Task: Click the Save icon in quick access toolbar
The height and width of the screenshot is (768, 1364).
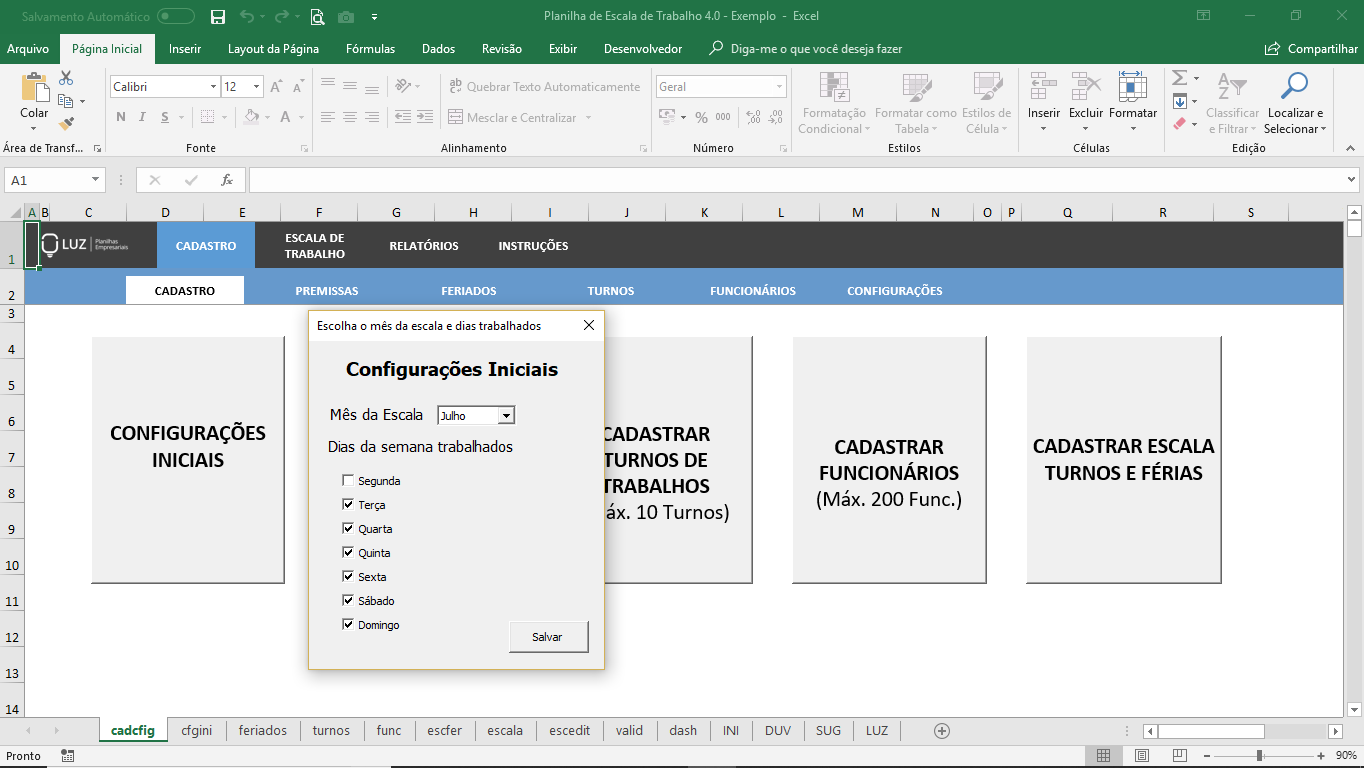Action: coord(218,16)
